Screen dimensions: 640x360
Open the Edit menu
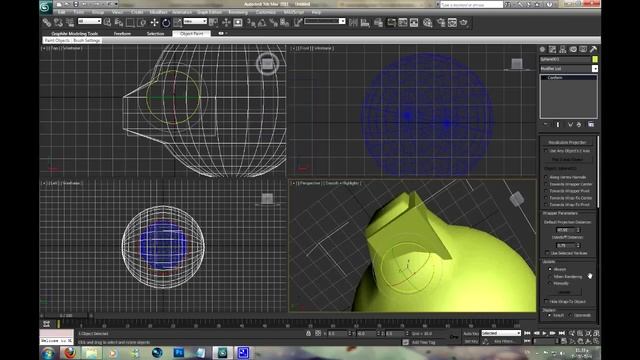(62, 12)
